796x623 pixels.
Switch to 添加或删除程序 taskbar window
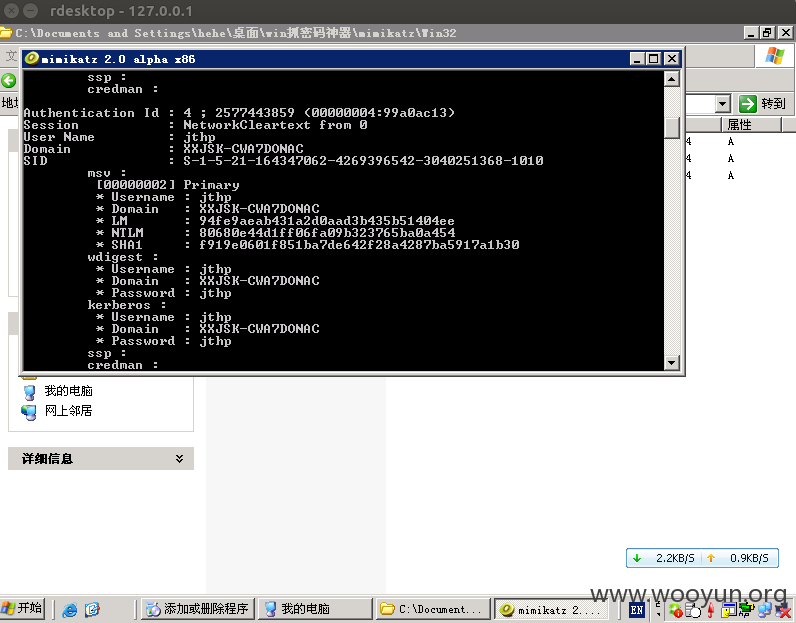click(197, 608)
